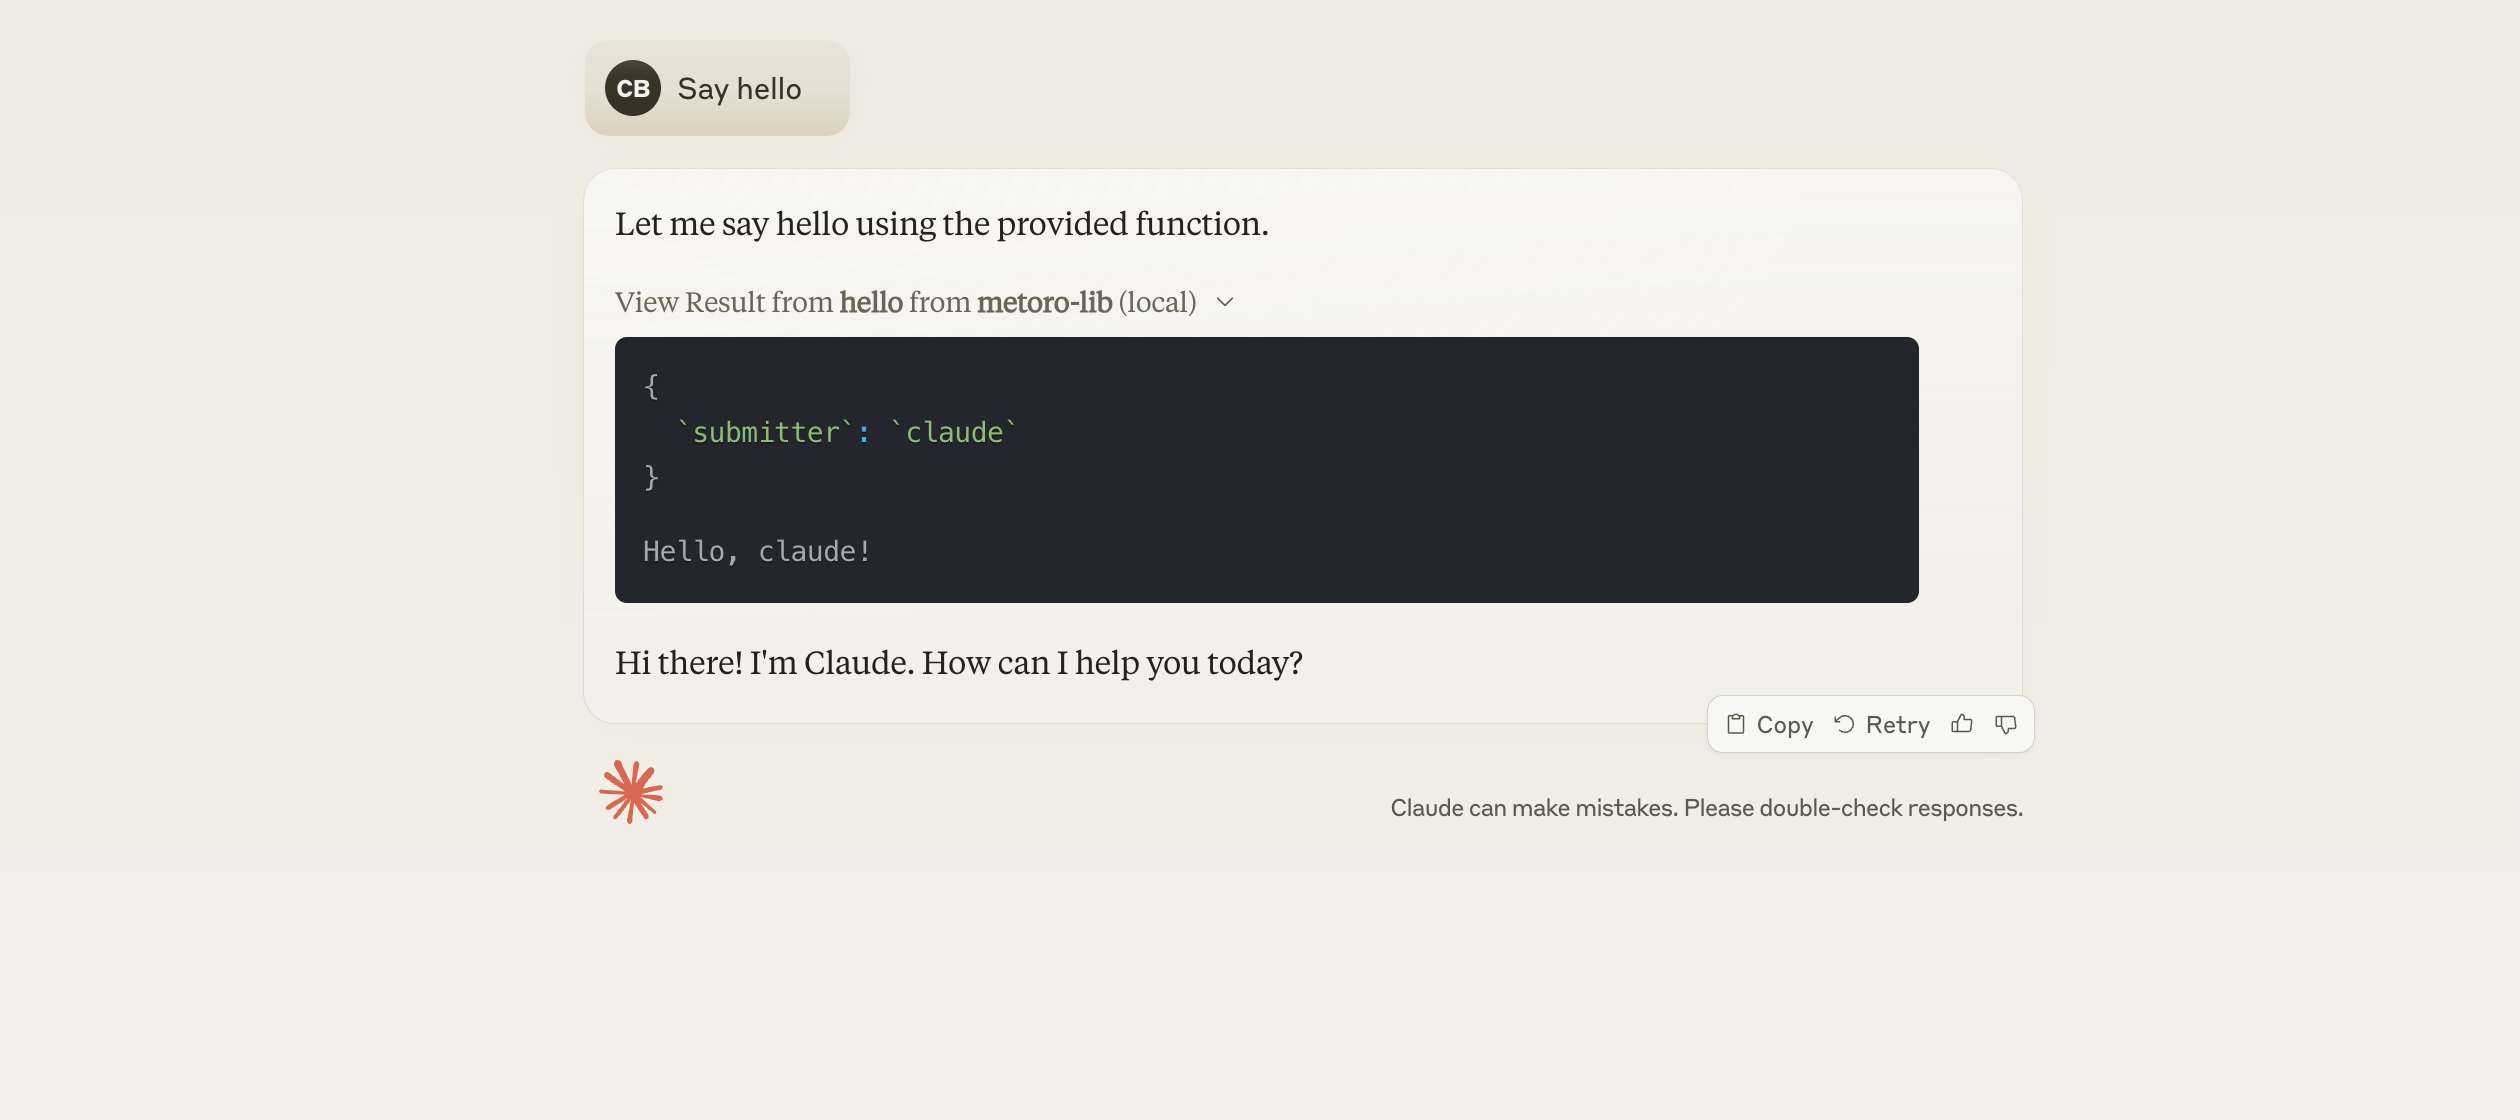Click the Claude starburst logo
The image size is (2520, 1120).
[631, 790]
